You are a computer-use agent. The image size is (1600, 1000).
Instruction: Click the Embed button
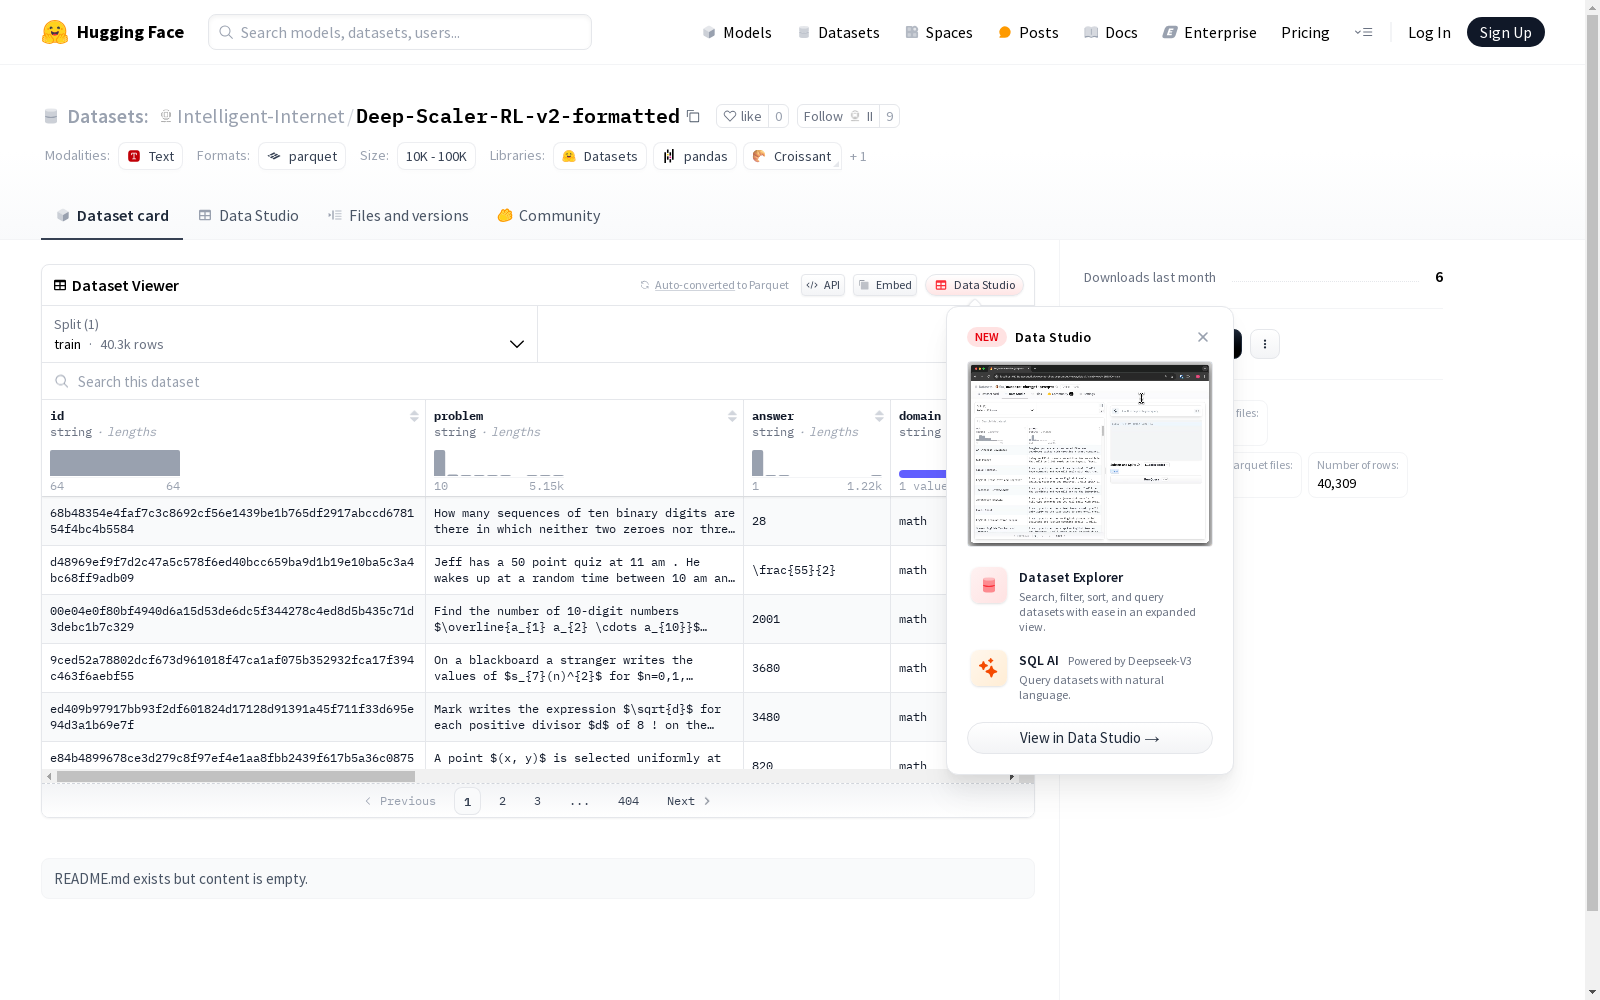point(885,285)
